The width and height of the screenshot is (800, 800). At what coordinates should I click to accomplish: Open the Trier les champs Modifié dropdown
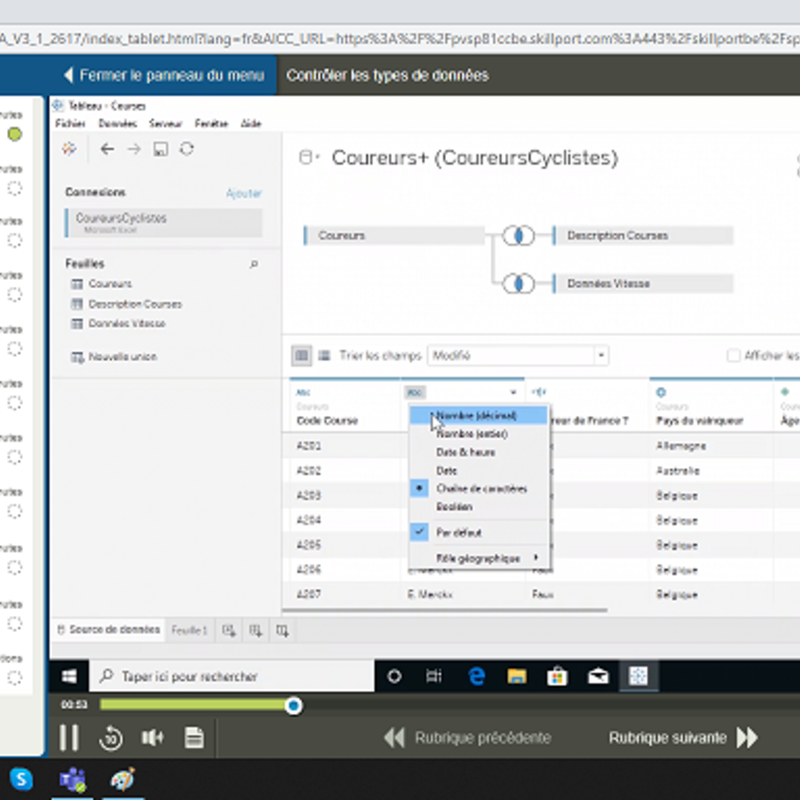coord(517,355)
